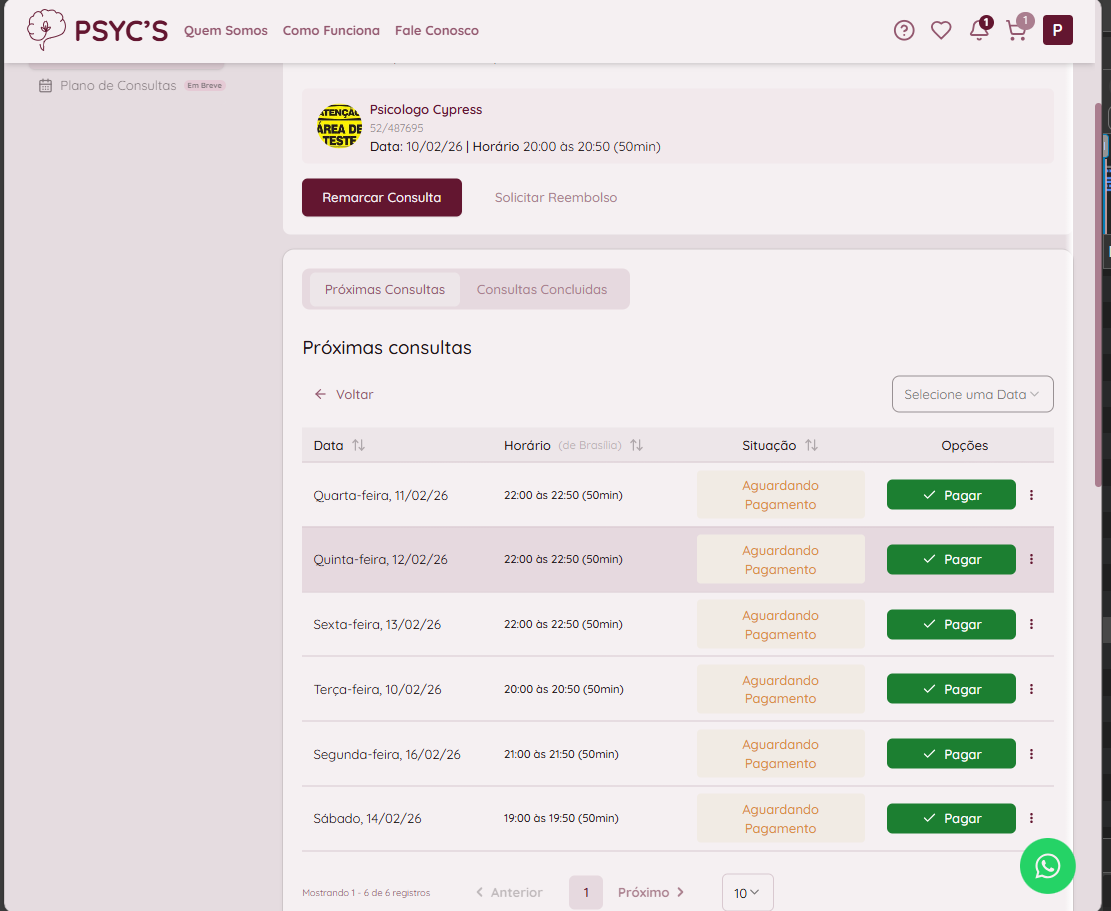This screenshot has height=911, width=1111.
Task: Click the Solicitar Reembolso link
Action: [556, 198]
